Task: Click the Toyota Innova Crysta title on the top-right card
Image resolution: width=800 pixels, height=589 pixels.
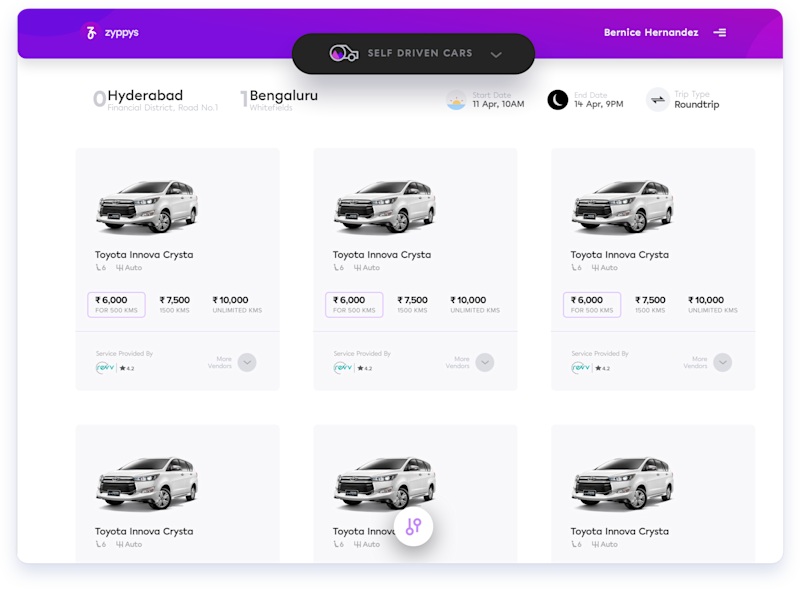Action: [619, 255]
